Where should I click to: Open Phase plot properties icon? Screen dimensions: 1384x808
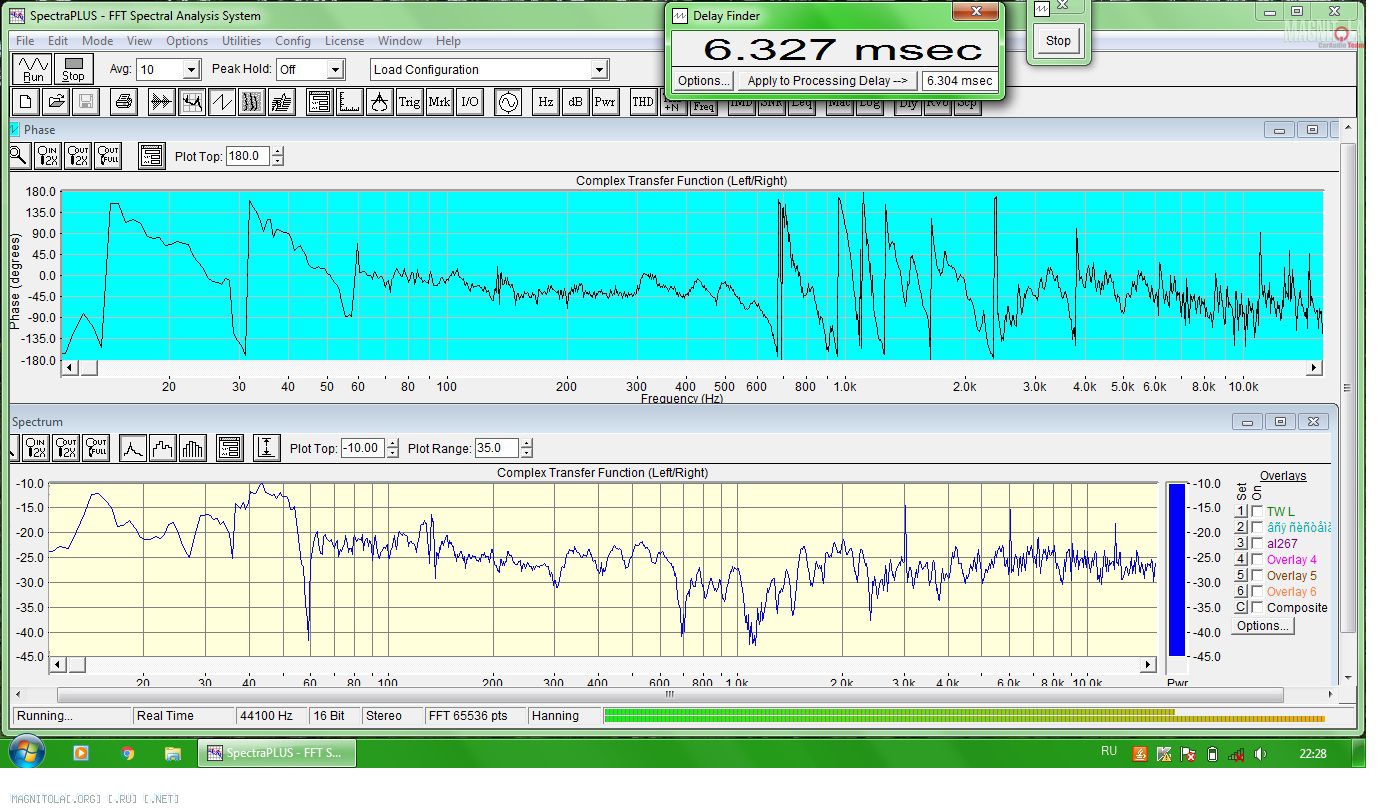(152, 155)
